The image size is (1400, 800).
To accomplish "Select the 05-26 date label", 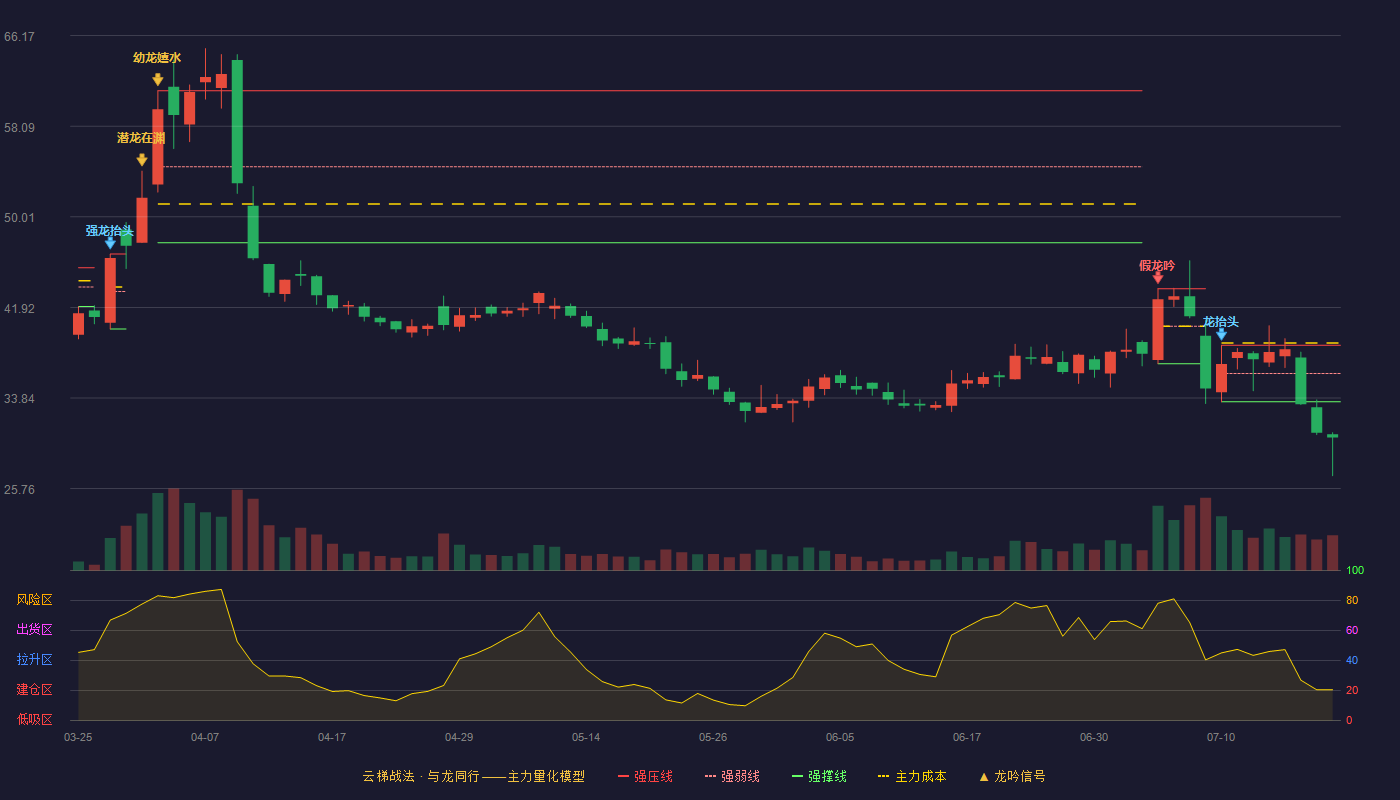I will 713,737.
